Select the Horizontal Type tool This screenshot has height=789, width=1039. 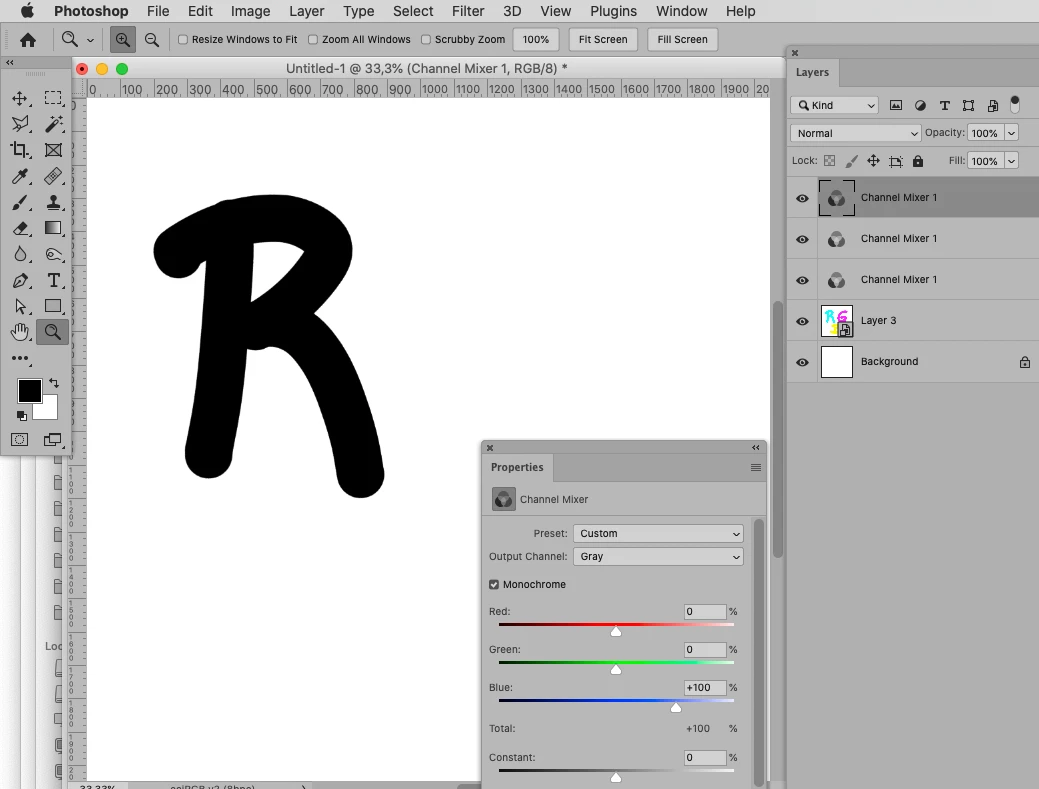click(53, 280)
